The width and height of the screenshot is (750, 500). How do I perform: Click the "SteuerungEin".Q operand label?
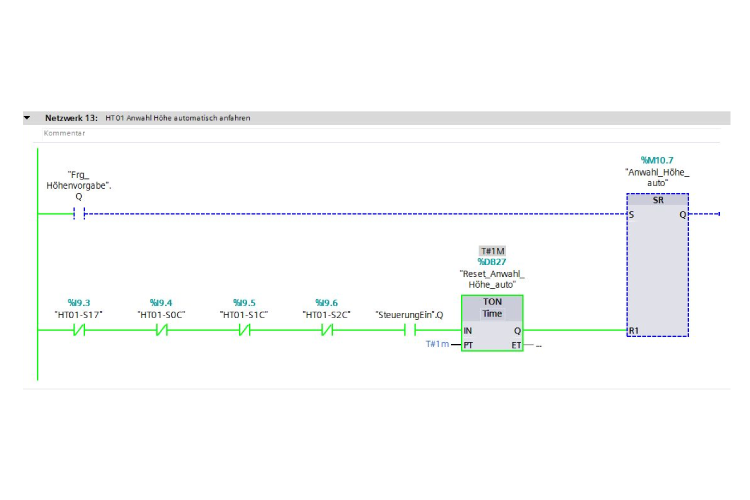(409, 315)
